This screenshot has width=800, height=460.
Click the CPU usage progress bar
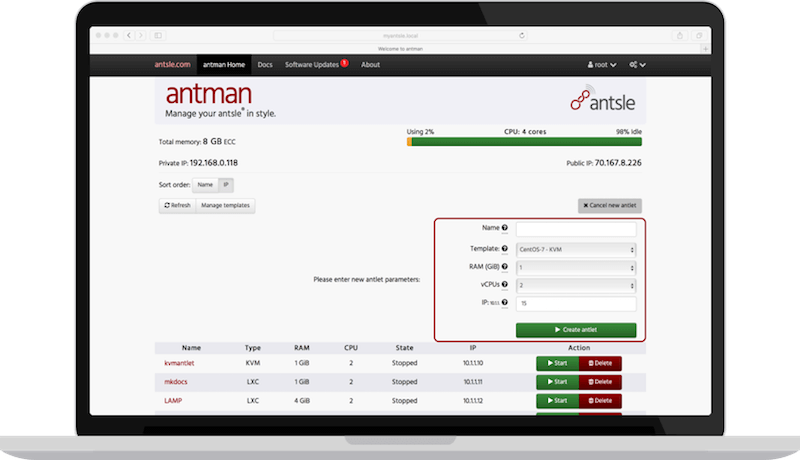click(524, 142)
